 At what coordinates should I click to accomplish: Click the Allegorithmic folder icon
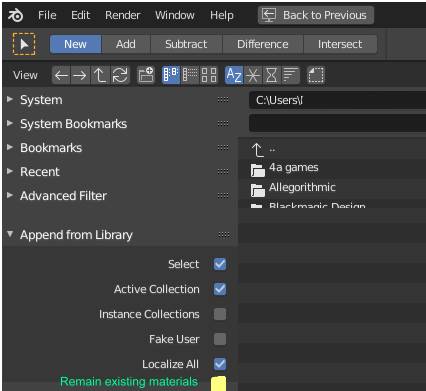(258, 190)
